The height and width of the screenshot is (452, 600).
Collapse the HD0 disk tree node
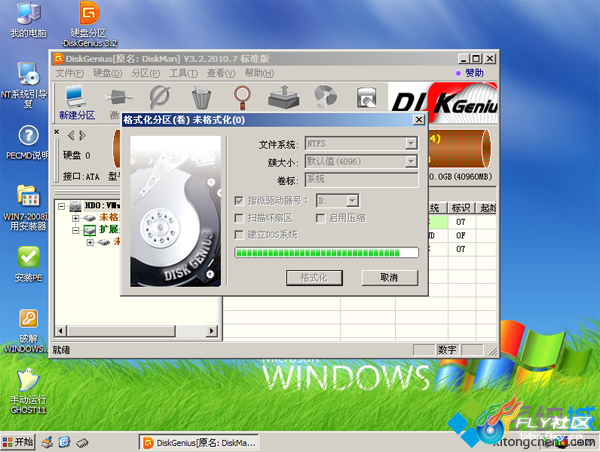pyautogui.click(x=61, y=206)
